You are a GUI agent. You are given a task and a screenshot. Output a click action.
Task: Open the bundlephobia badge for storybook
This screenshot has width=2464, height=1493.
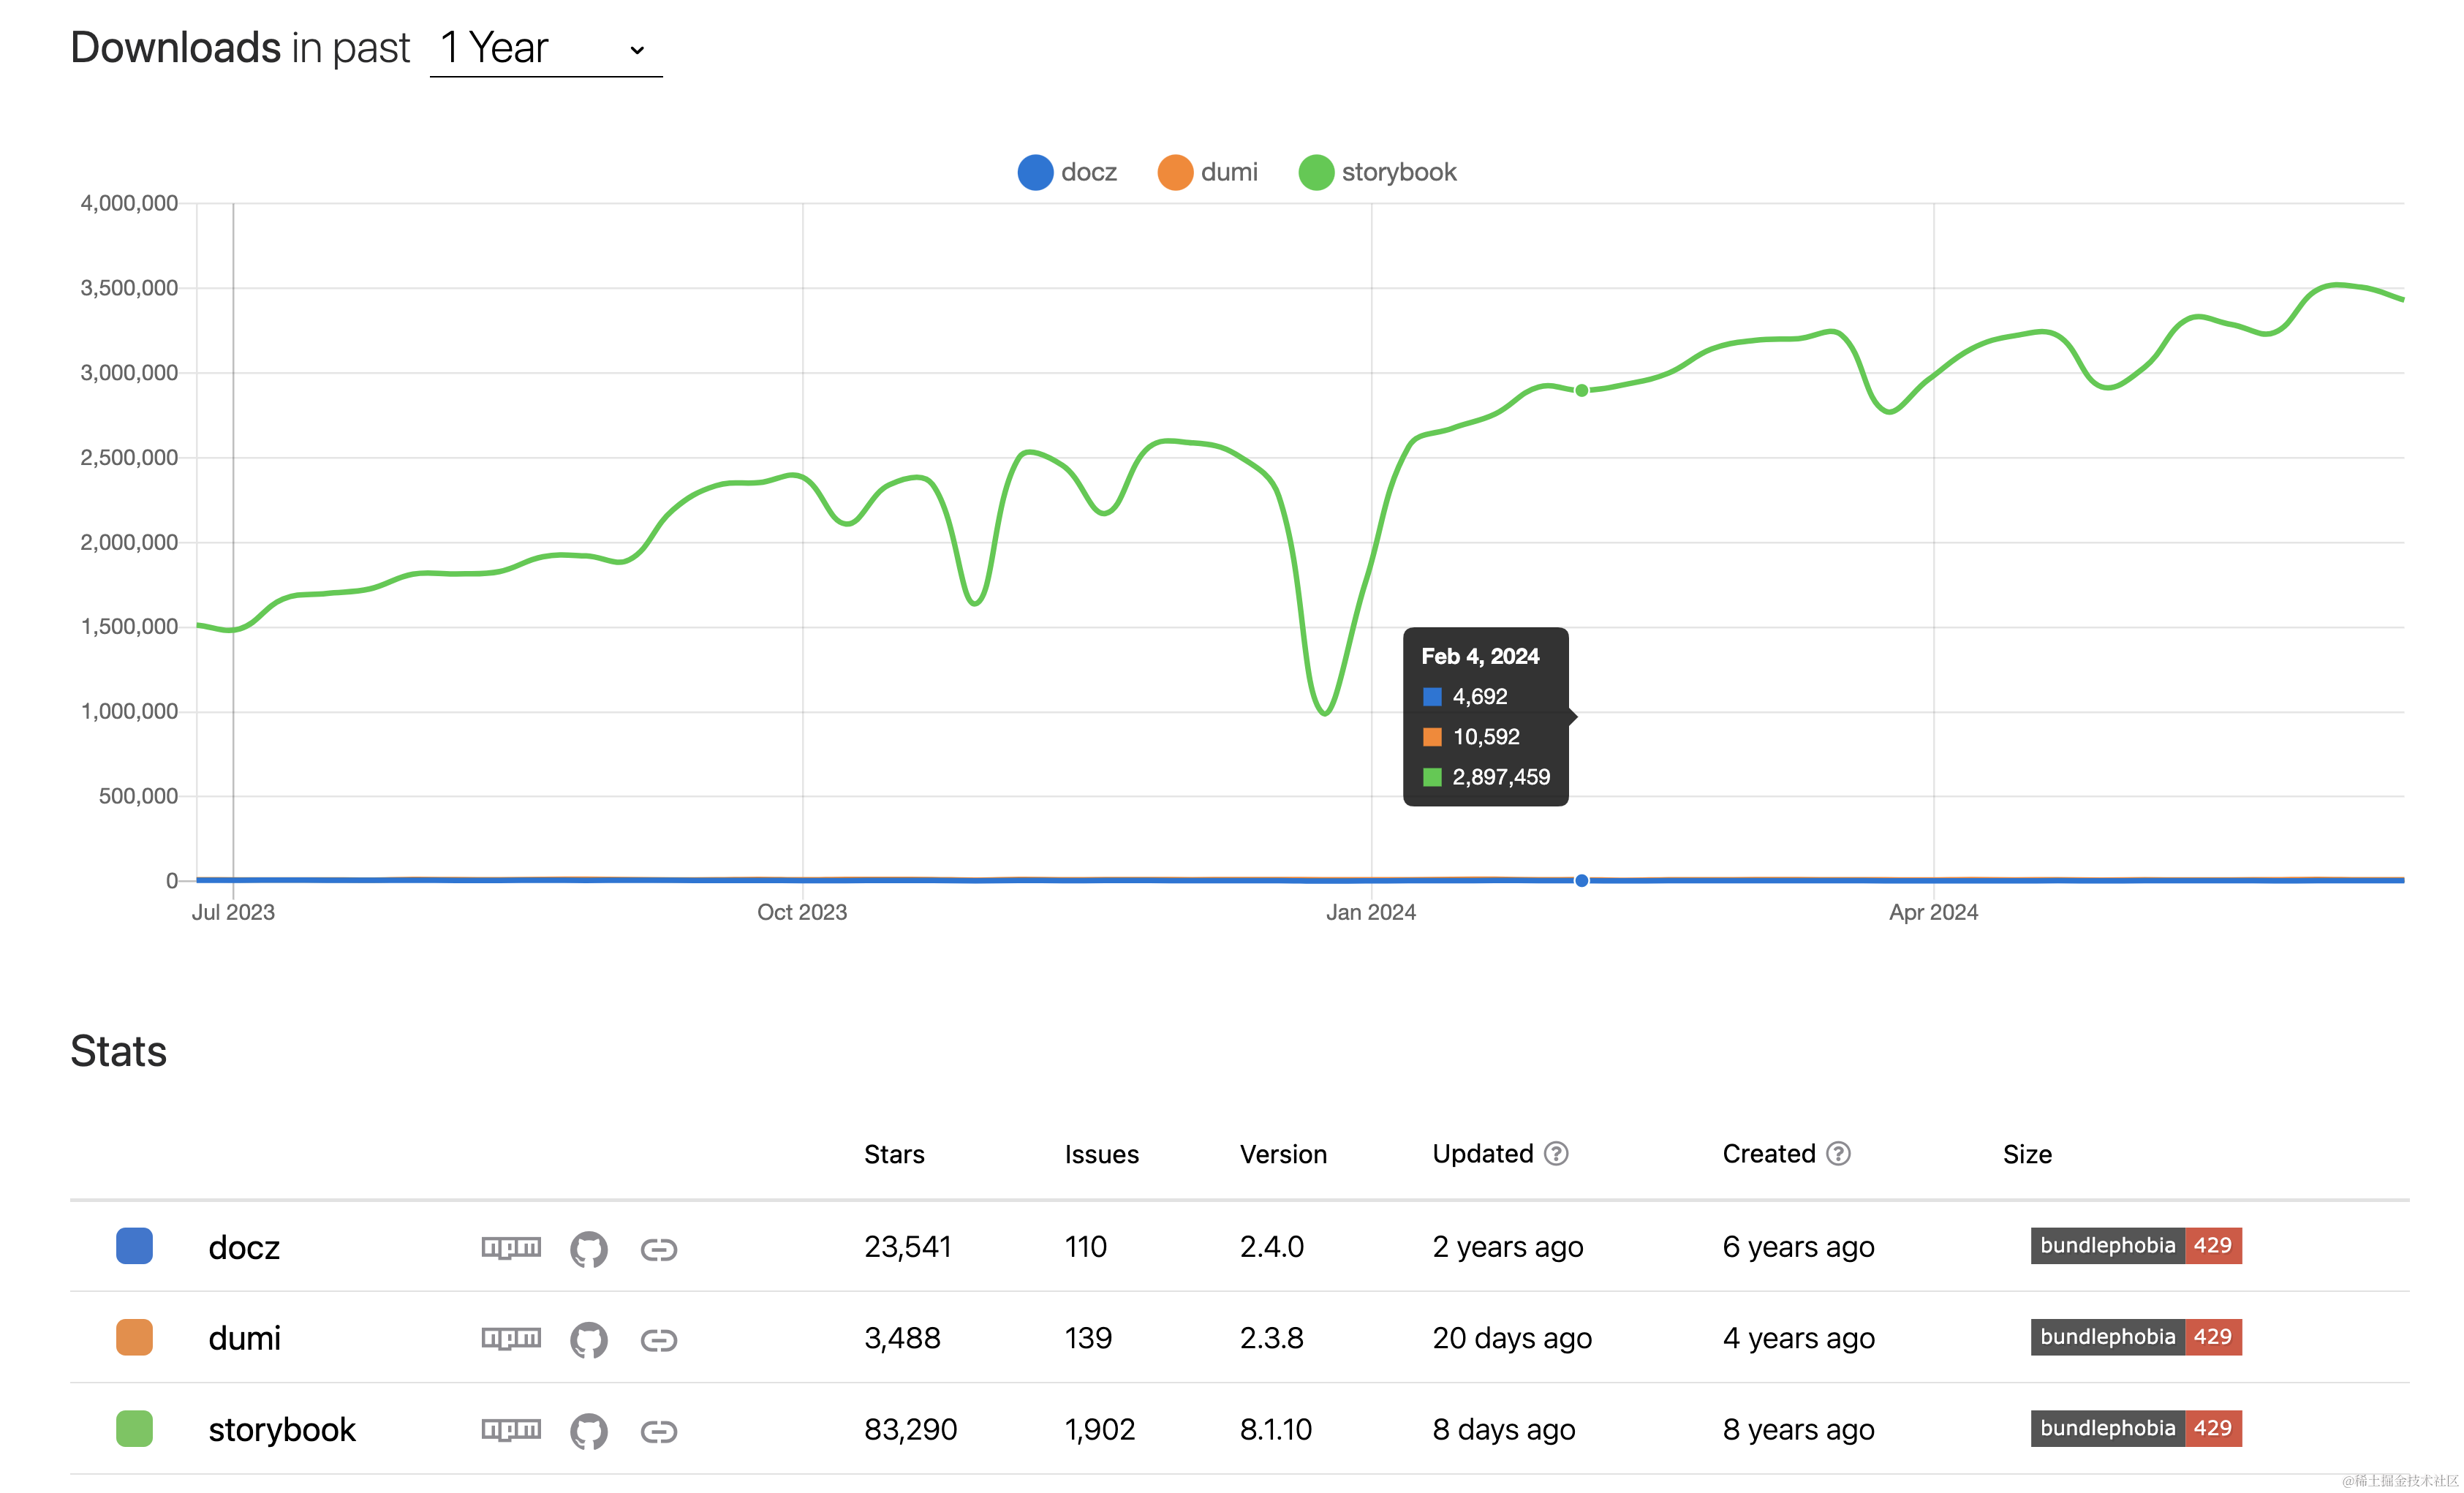pos(2136,1428)
